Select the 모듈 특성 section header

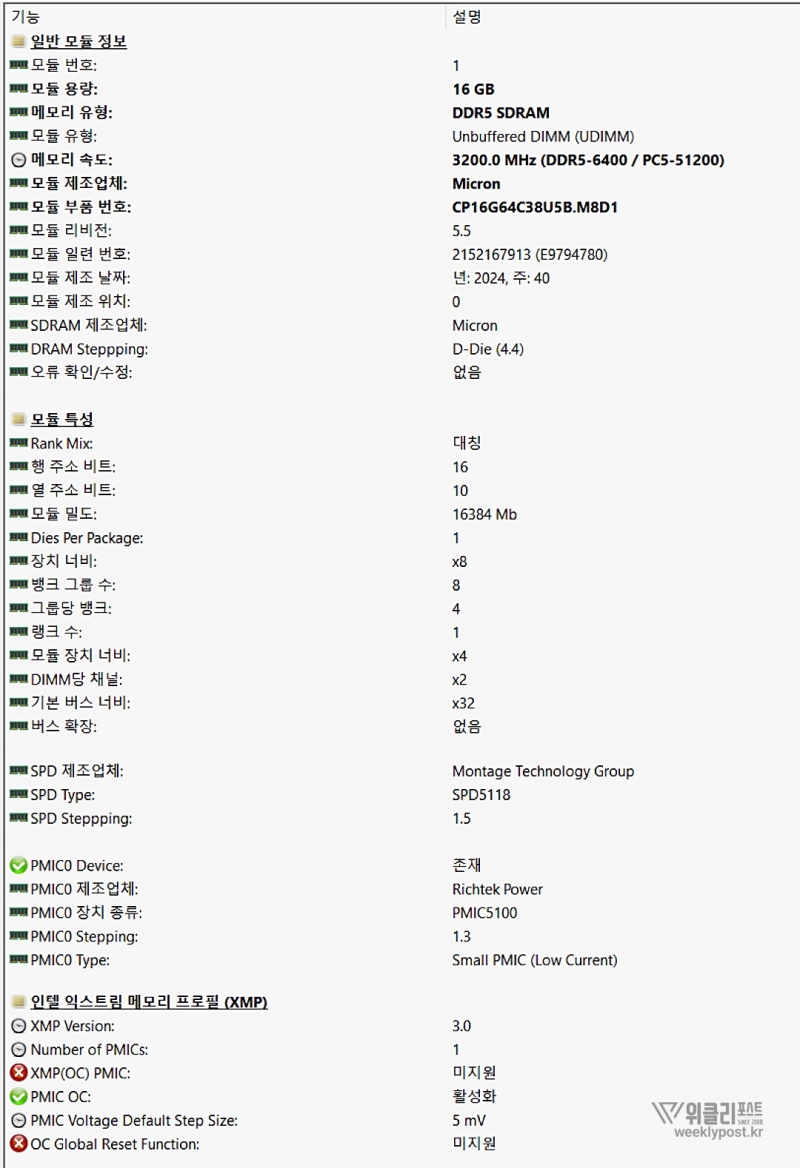coord(62,419)
